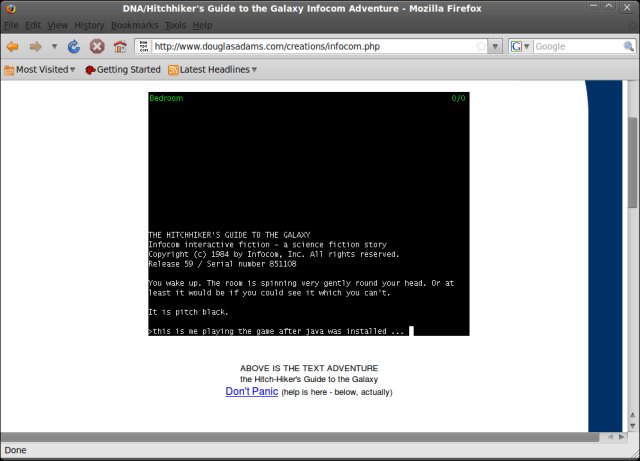Stop loading the page
640x461 pixels.
point(97,47)
